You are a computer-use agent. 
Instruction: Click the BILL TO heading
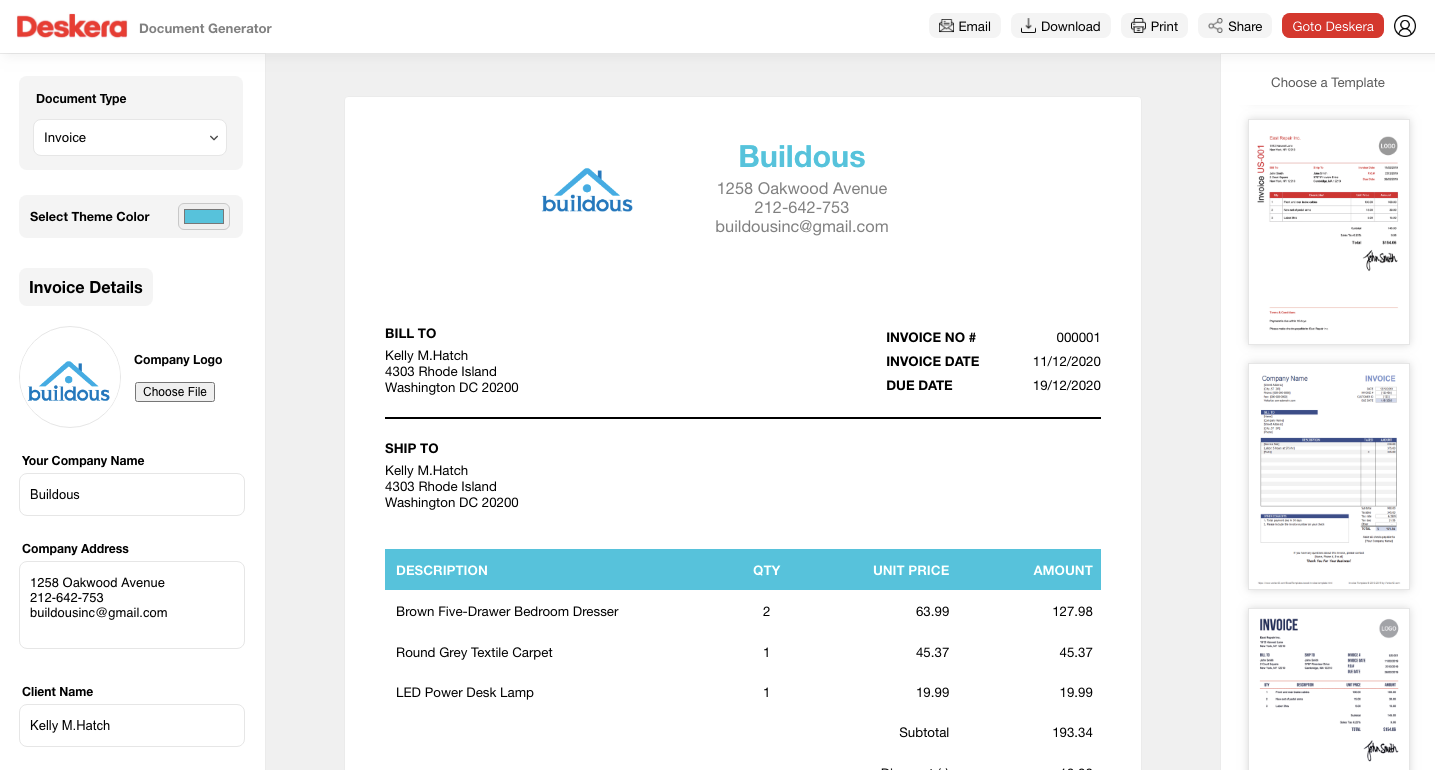coord(411,333)
